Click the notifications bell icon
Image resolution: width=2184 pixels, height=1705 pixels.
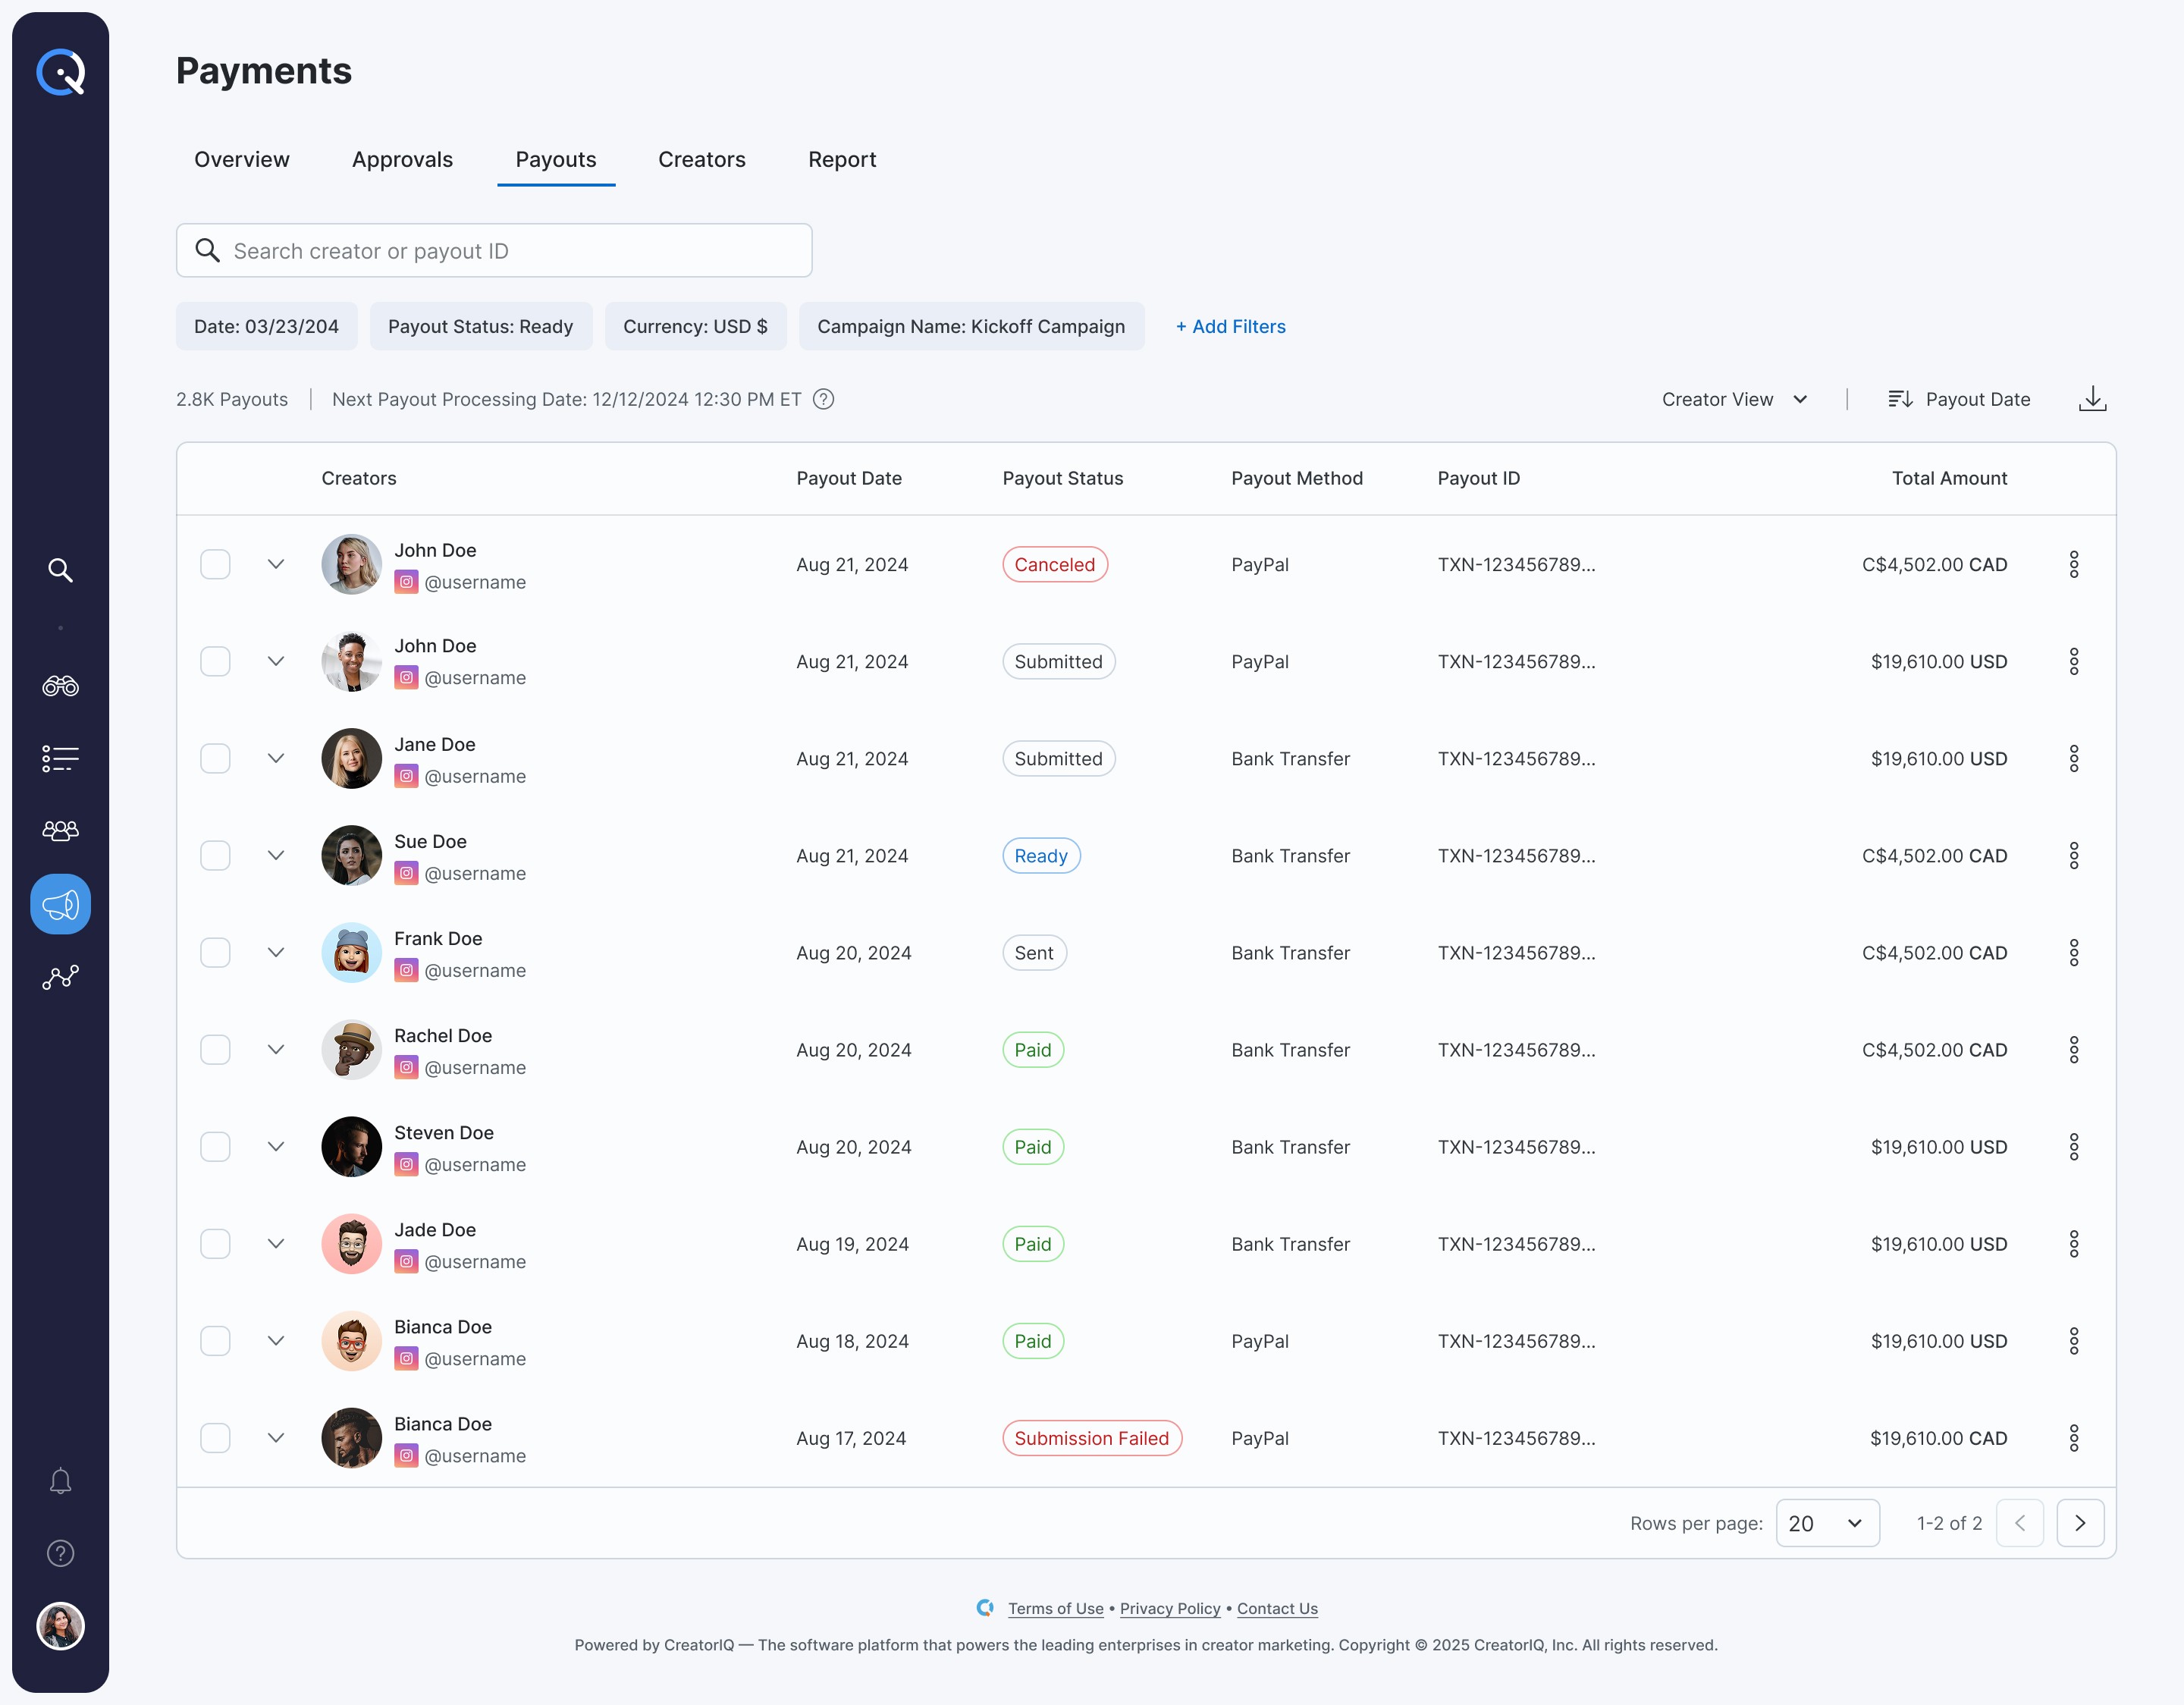click(x=60, y=1481)
